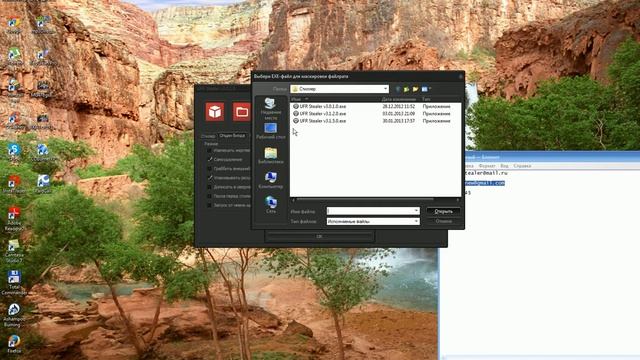This screenshot has width=640, height=360.
Task: Open the Справка menu in Notepad
Action: [522, 166]
